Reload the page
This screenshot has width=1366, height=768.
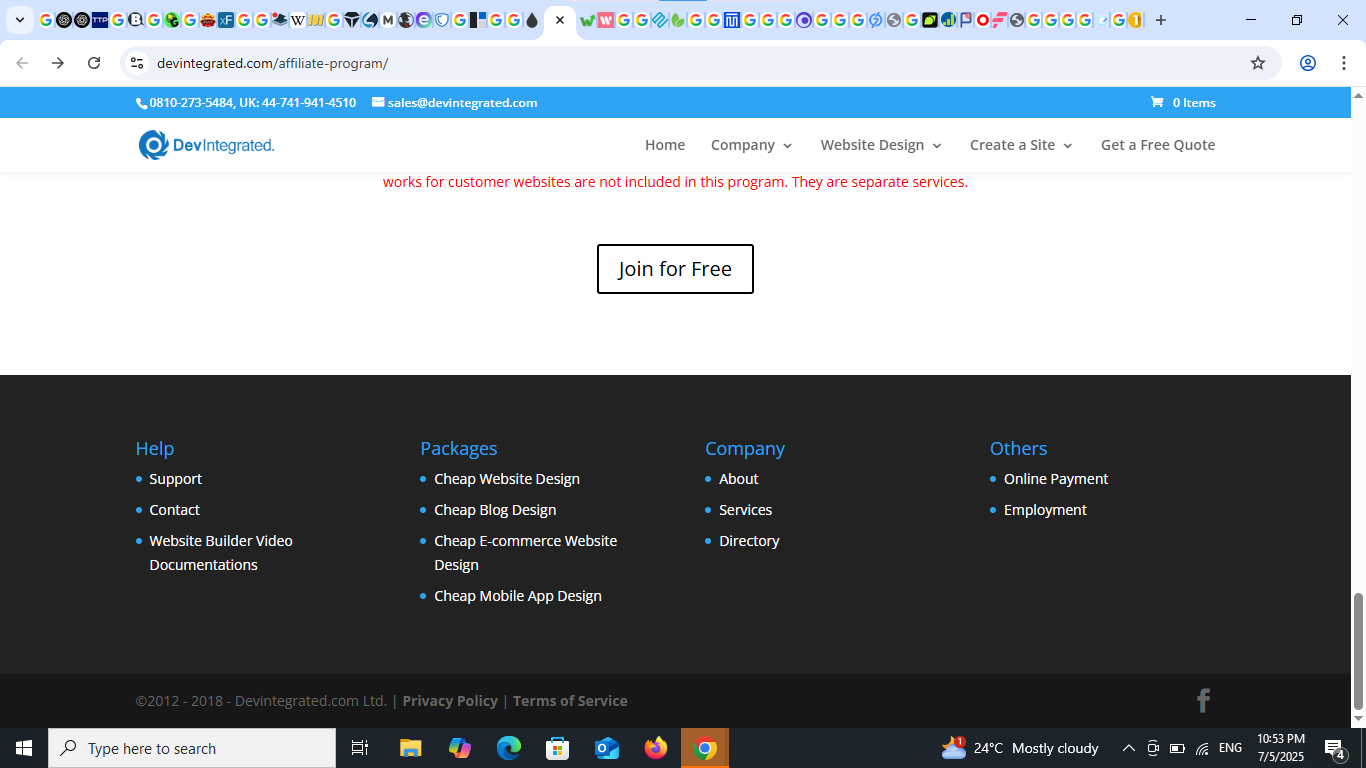94,63
